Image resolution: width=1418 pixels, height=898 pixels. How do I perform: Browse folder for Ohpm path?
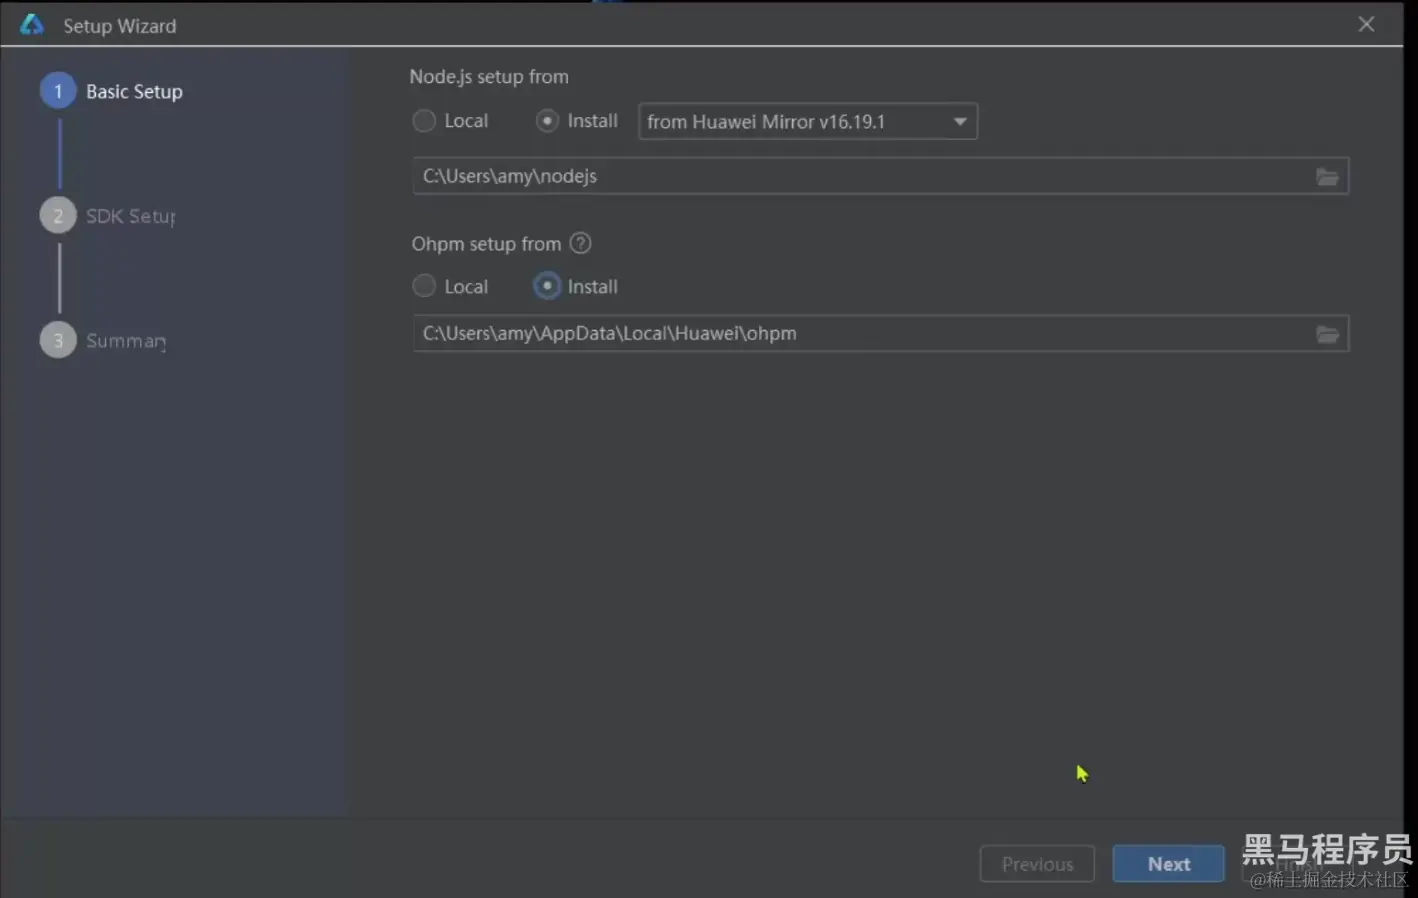[x=1327, y=334]
